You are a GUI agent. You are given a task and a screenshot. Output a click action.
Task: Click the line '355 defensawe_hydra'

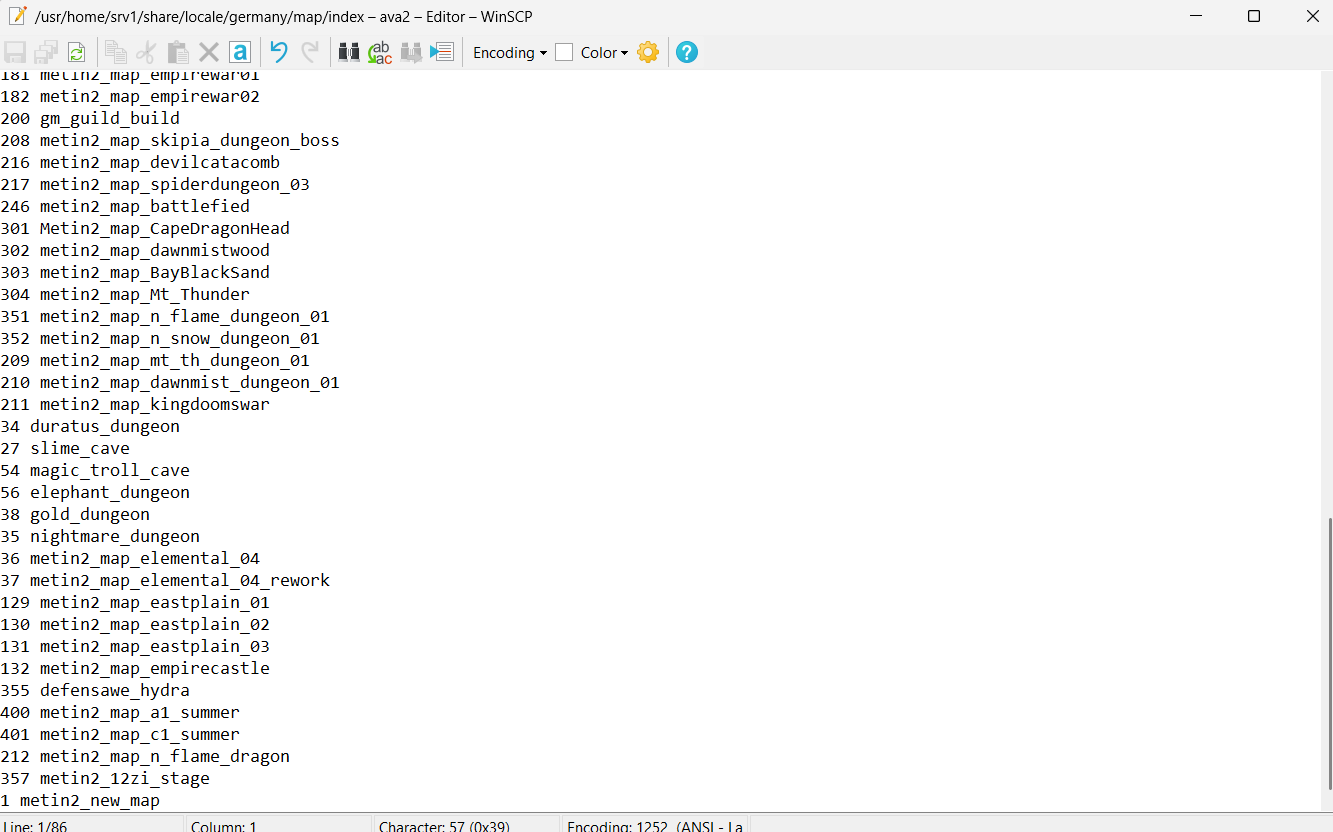click(95, 690)
